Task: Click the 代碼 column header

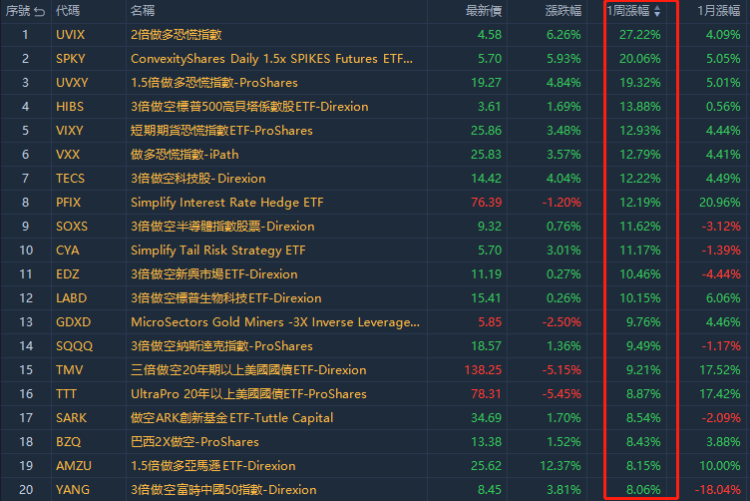Action: coord(68,11)
